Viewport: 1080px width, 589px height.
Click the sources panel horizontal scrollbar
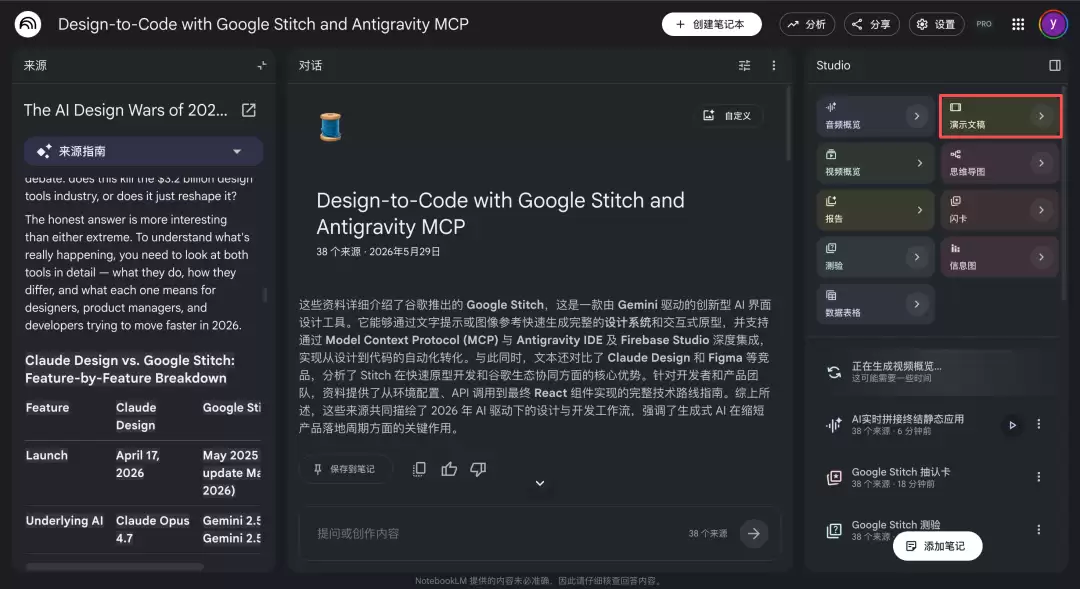coord(114,567)
